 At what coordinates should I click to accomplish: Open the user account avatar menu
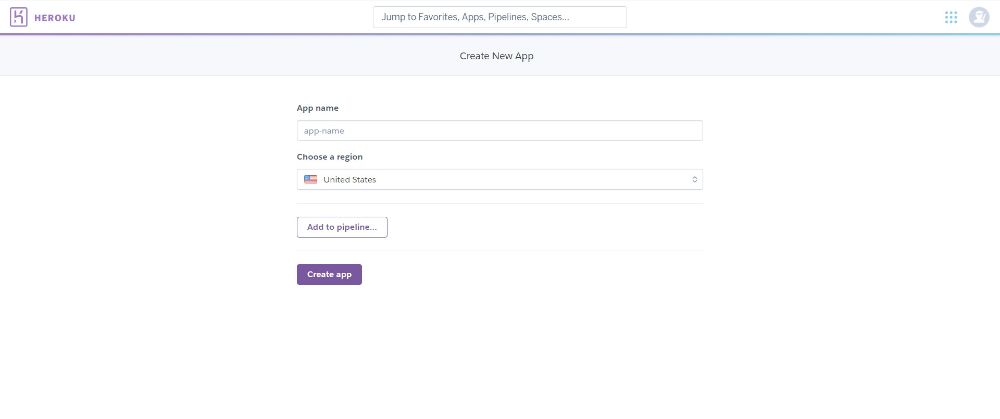point(978,17)
